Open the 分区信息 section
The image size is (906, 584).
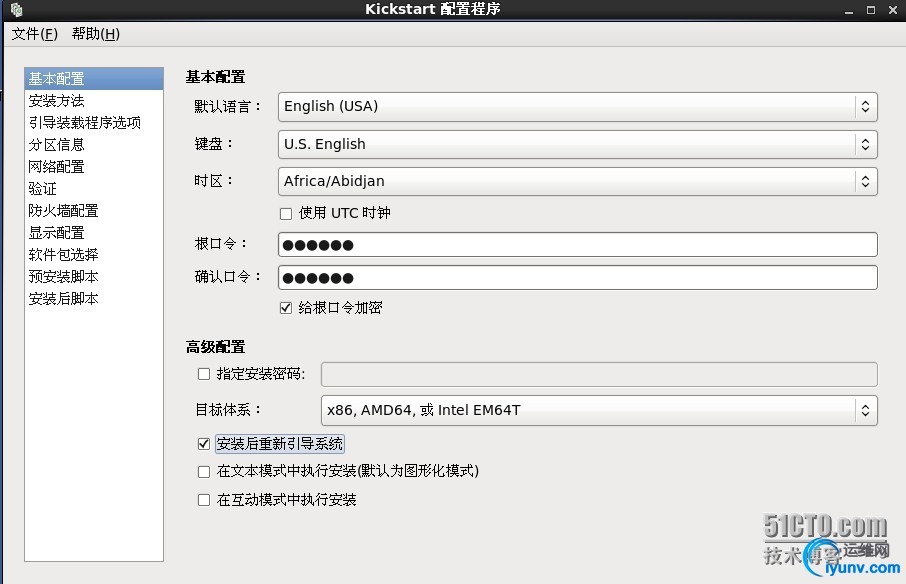tap(94, 144)
